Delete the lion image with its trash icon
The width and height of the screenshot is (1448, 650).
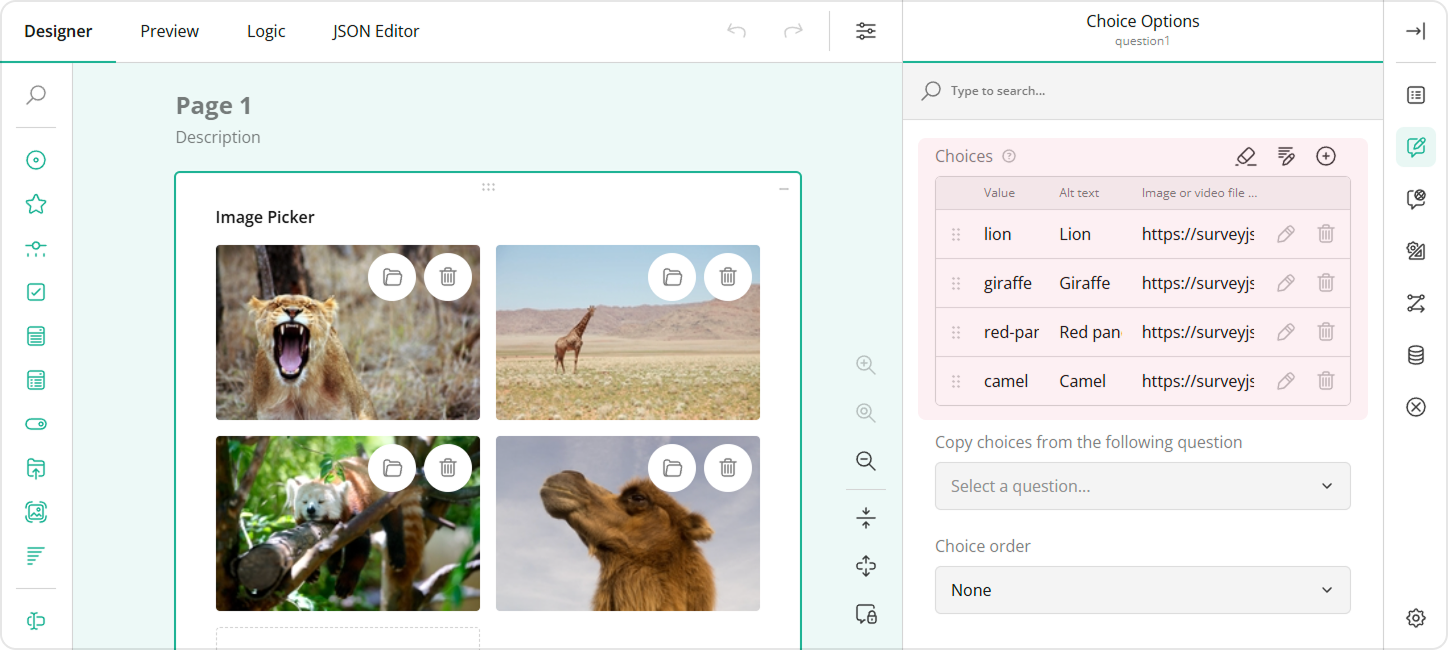coord(448,276)
